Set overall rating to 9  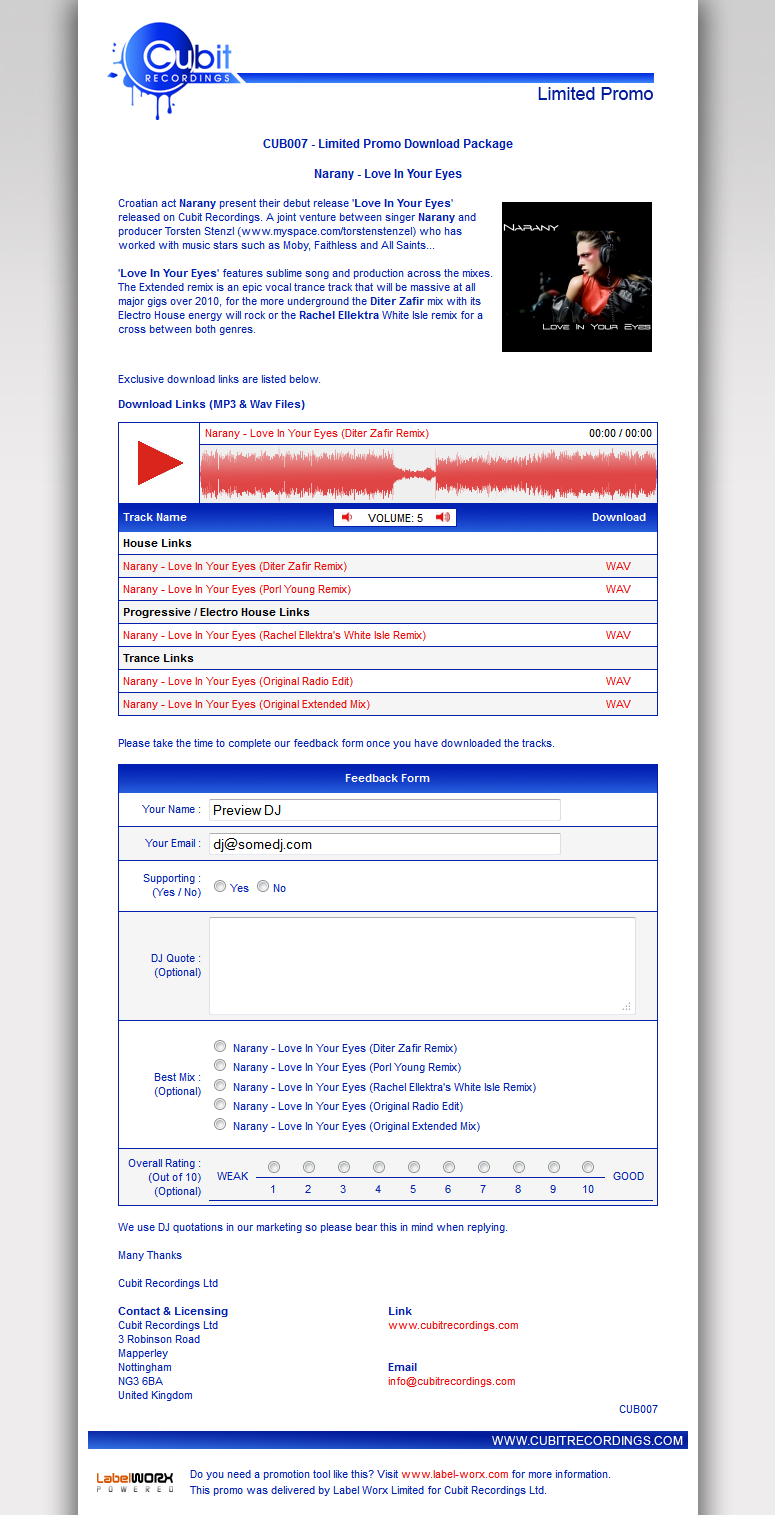(554, 1167)
